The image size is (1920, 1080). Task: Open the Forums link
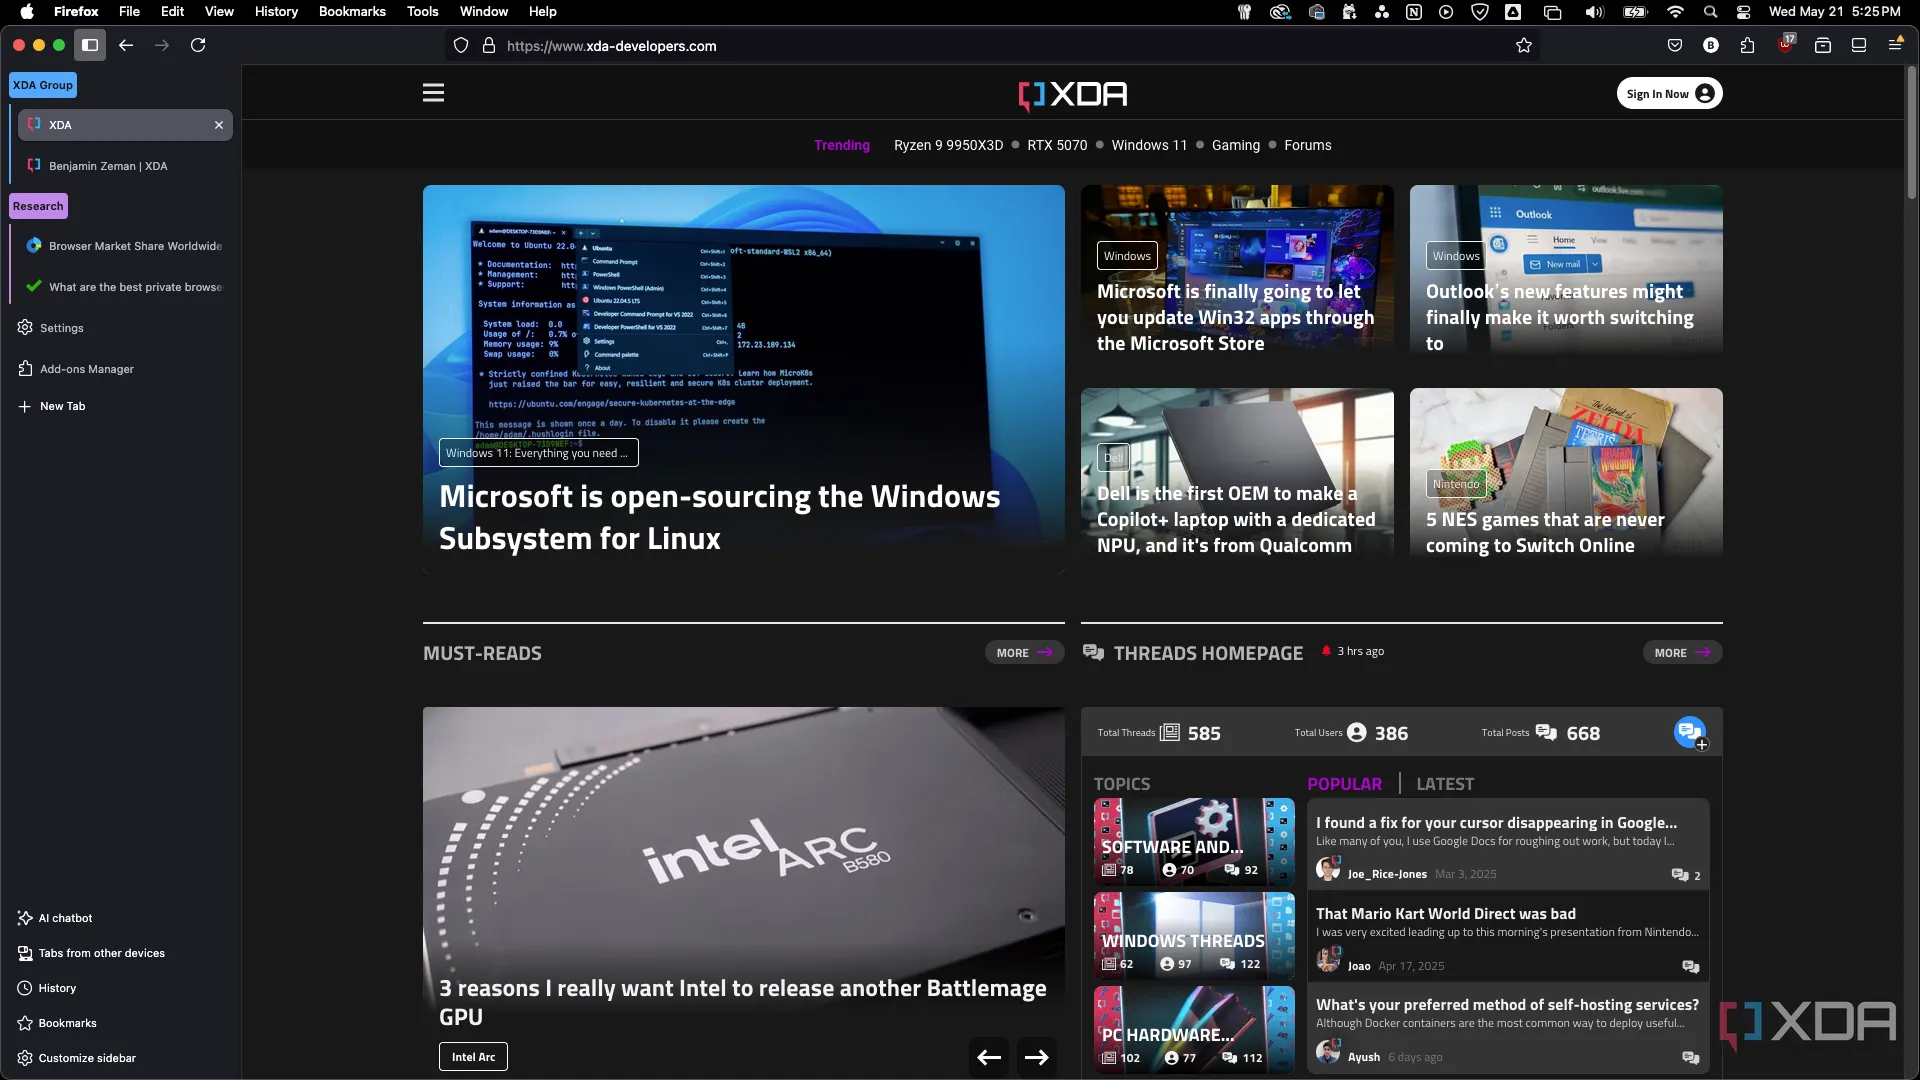(1308, 145)
